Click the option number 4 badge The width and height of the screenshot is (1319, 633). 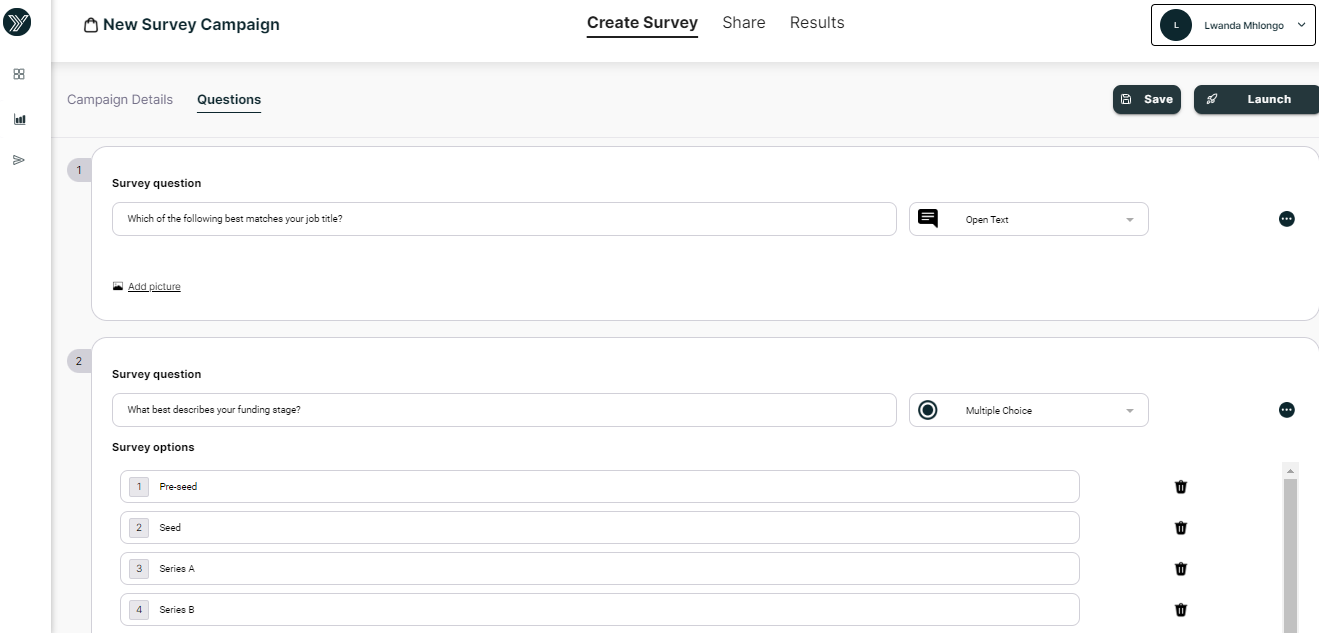139,610
